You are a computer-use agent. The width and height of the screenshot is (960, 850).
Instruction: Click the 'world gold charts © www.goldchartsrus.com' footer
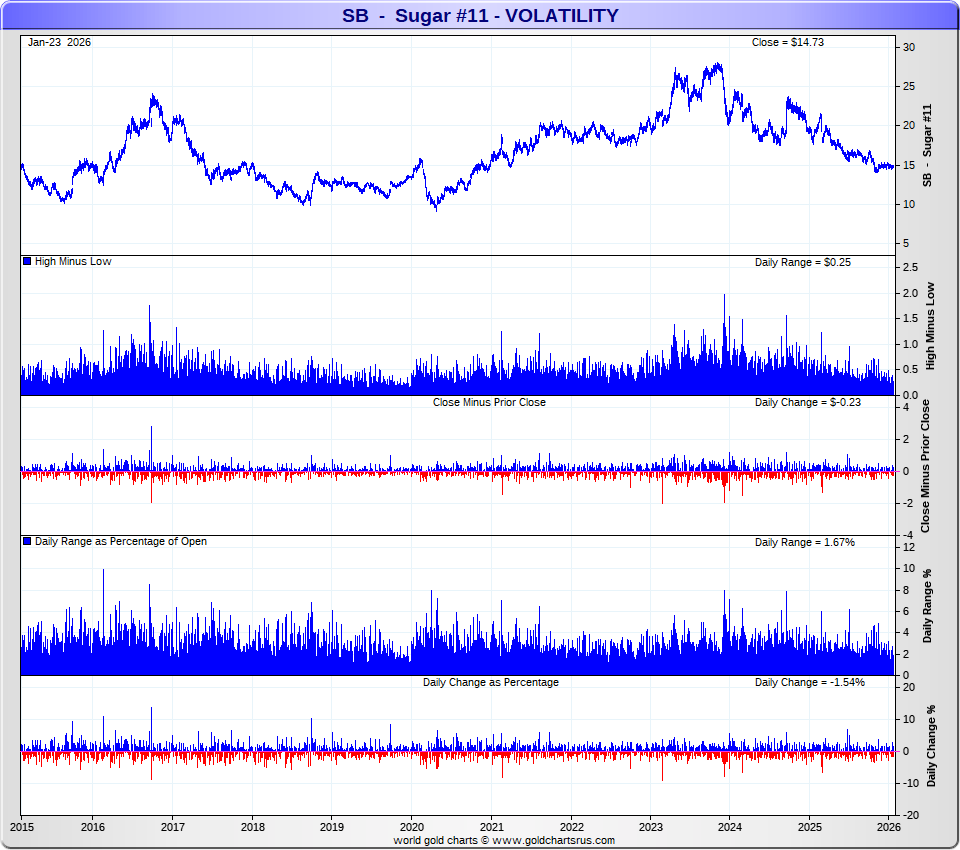point(504,840)
